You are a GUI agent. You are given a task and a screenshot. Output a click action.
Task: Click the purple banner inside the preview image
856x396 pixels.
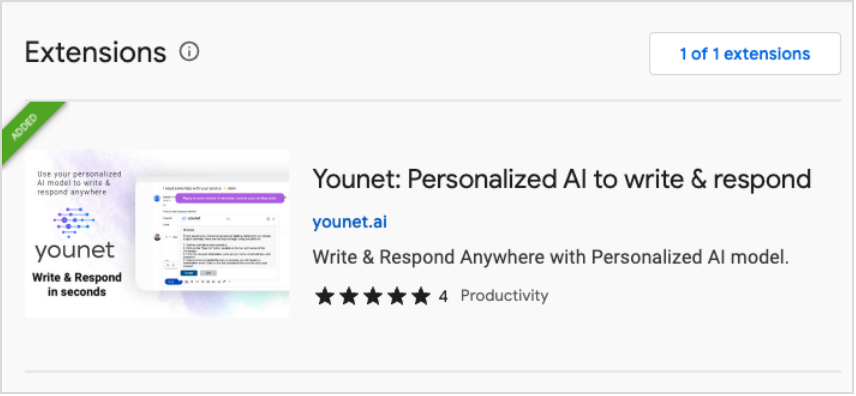[x=230, y=198]
